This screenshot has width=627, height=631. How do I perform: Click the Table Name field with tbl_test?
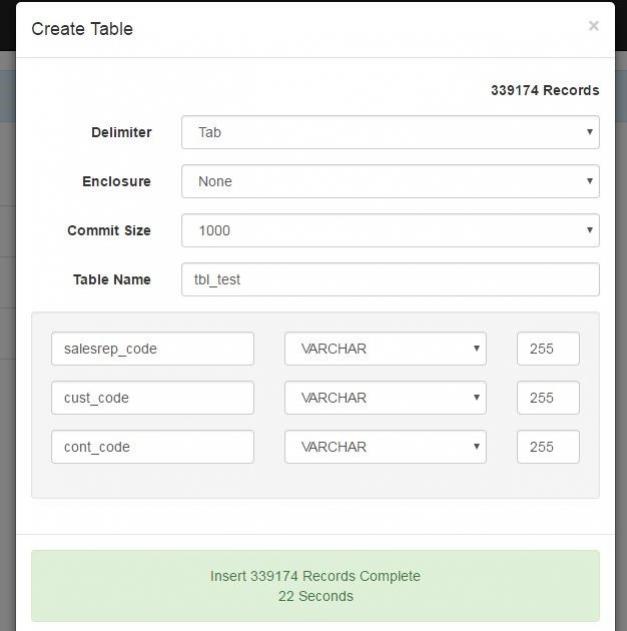point(390,279)
